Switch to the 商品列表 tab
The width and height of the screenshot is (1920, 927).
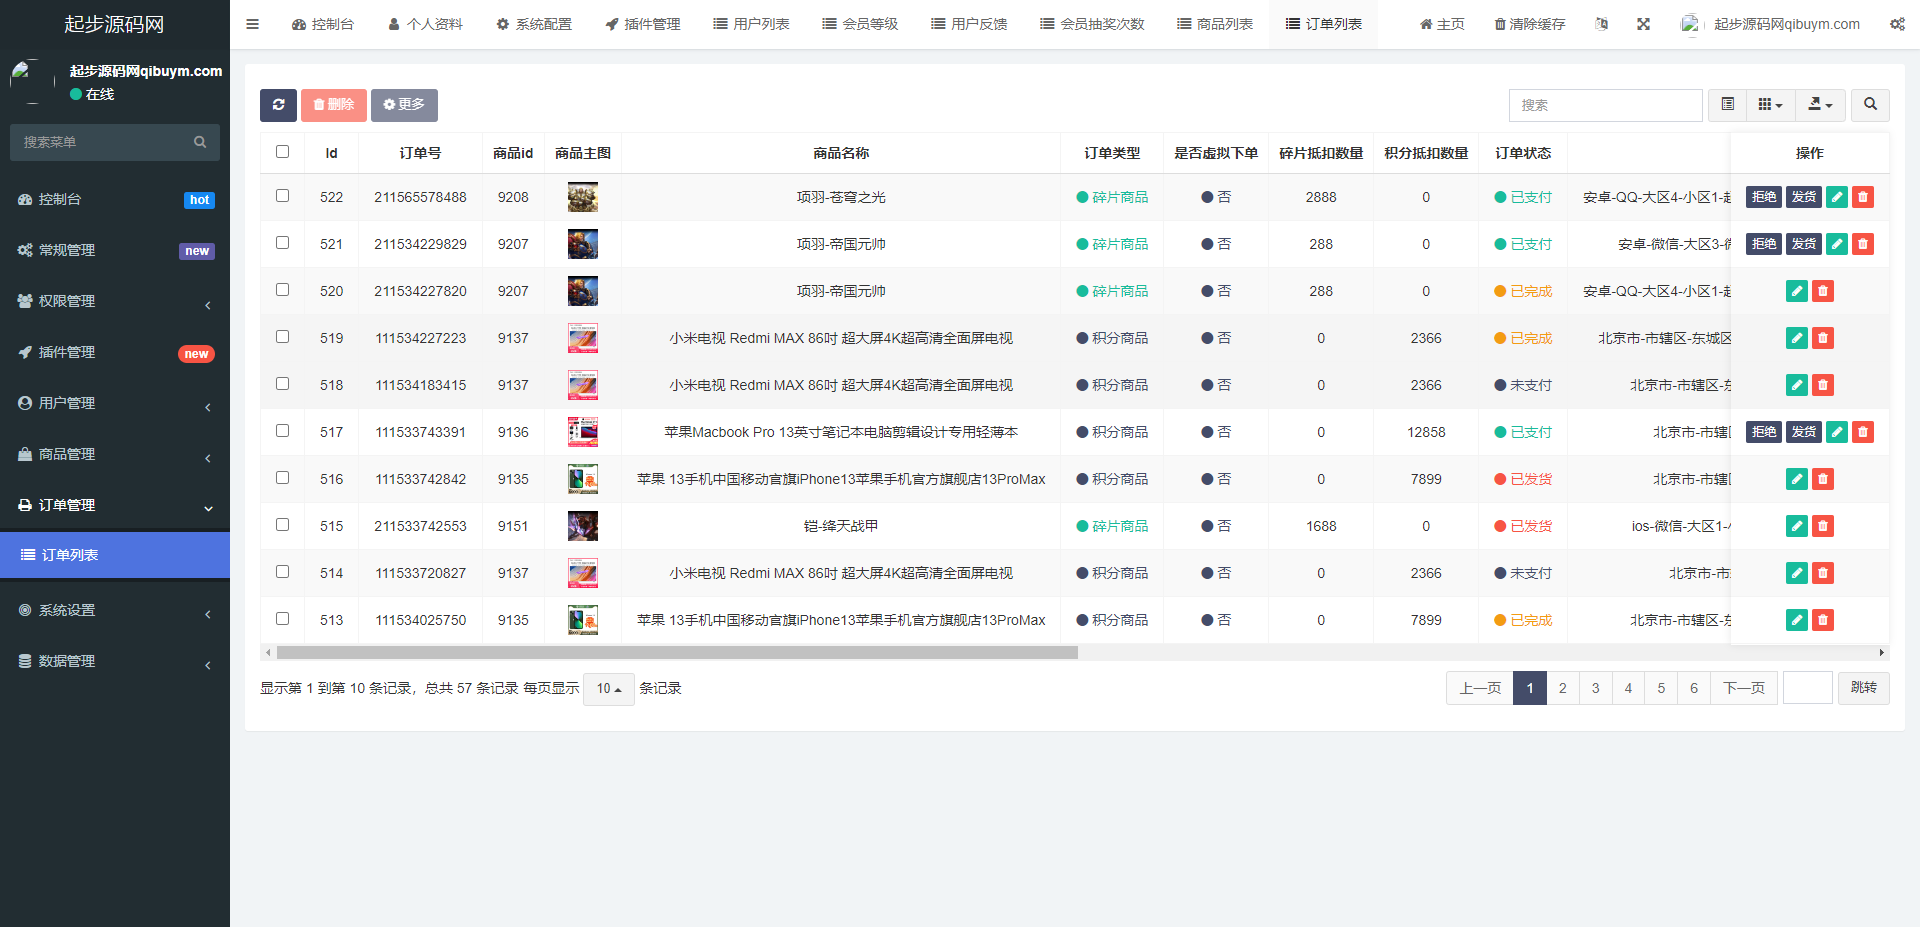point(1214,24)
